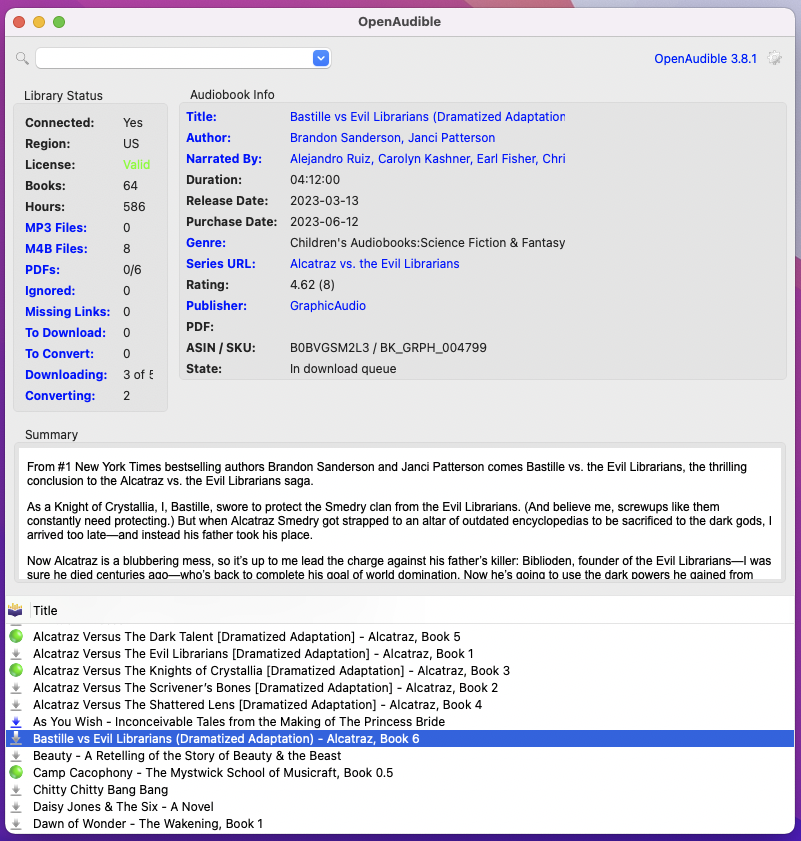The image size is (801, 841).
Task: Click download icon beside Alcatraz Versus The Evil Librarians
Action: (x=16, y=653)
